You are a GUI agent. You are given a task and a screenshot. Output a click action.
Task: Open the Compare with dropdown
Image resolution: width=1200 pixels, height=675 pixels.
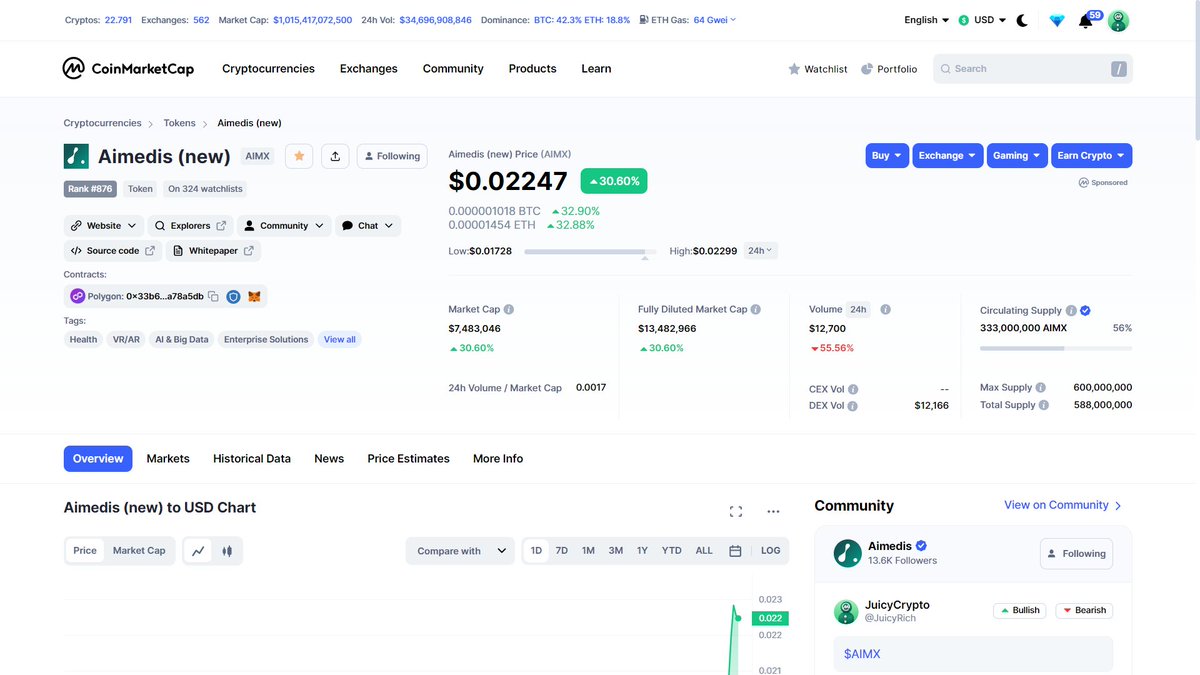[x=460, y=551]
